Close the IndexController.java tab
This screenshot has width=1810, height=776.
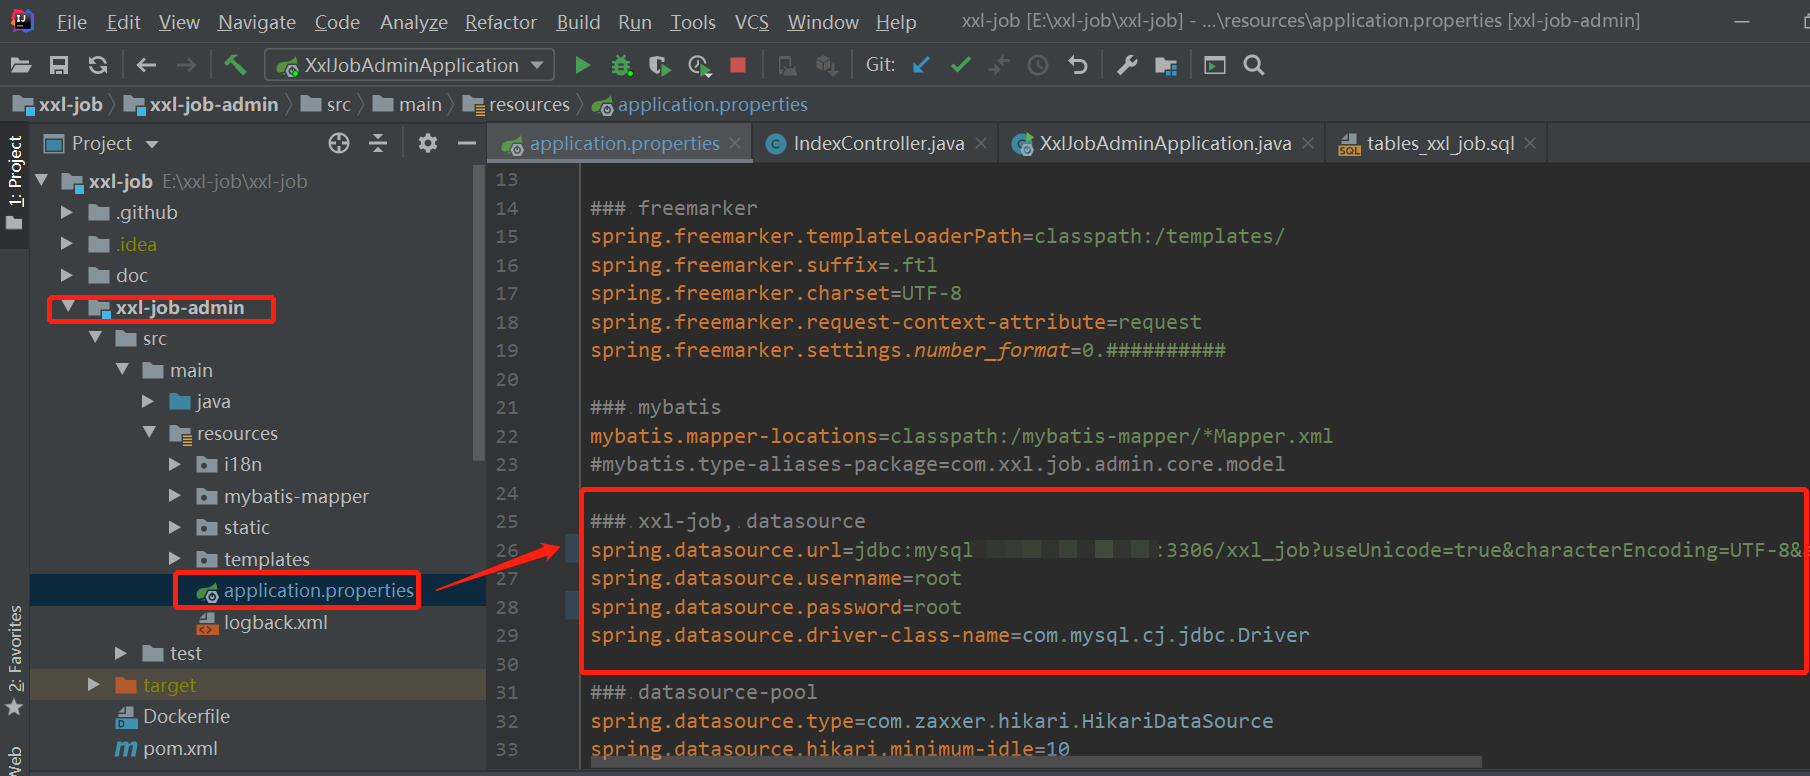click(x=981, y=143)
